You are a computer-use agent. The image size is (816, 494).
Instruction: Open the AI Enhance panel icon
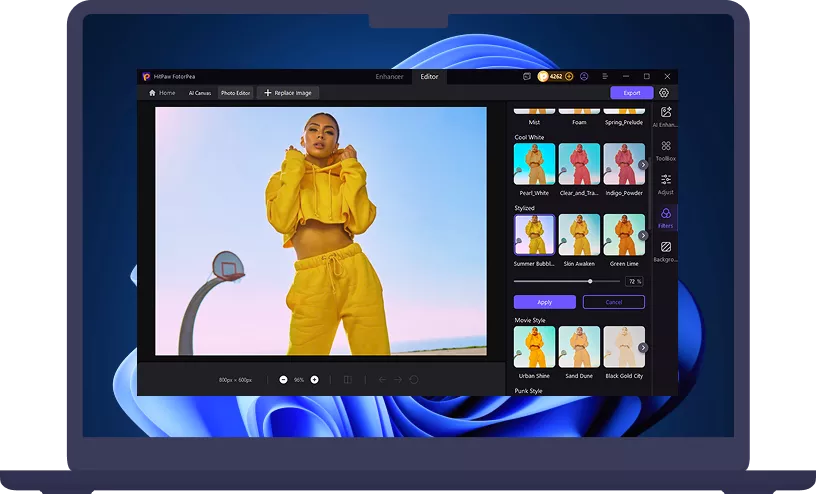(666, 113)
